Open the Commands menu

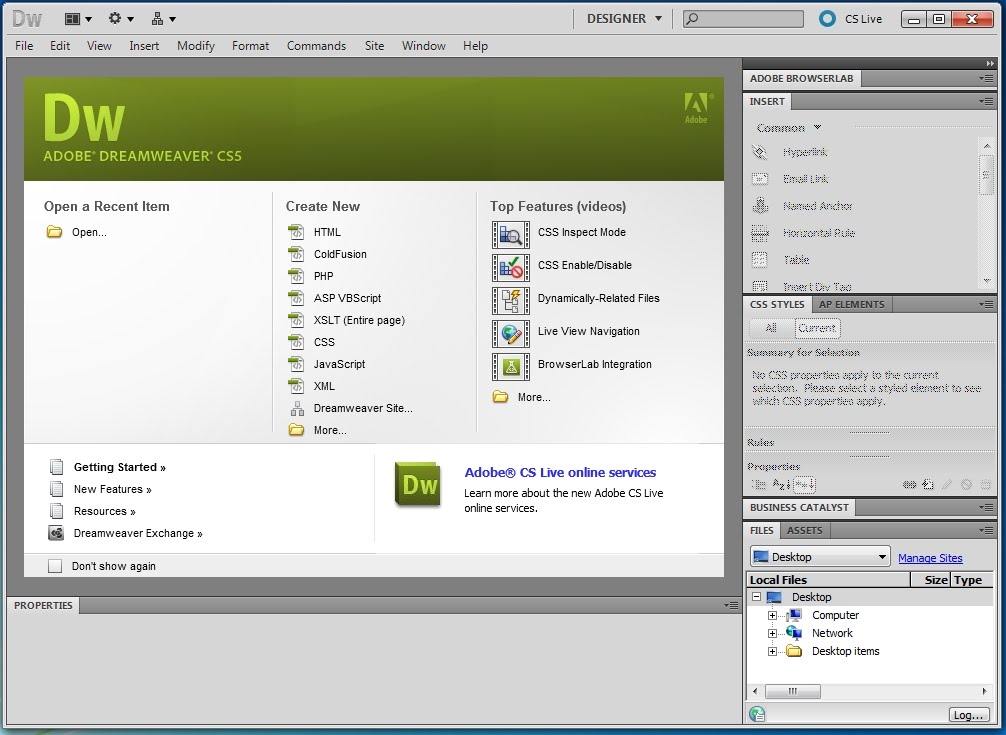(316, 46)
